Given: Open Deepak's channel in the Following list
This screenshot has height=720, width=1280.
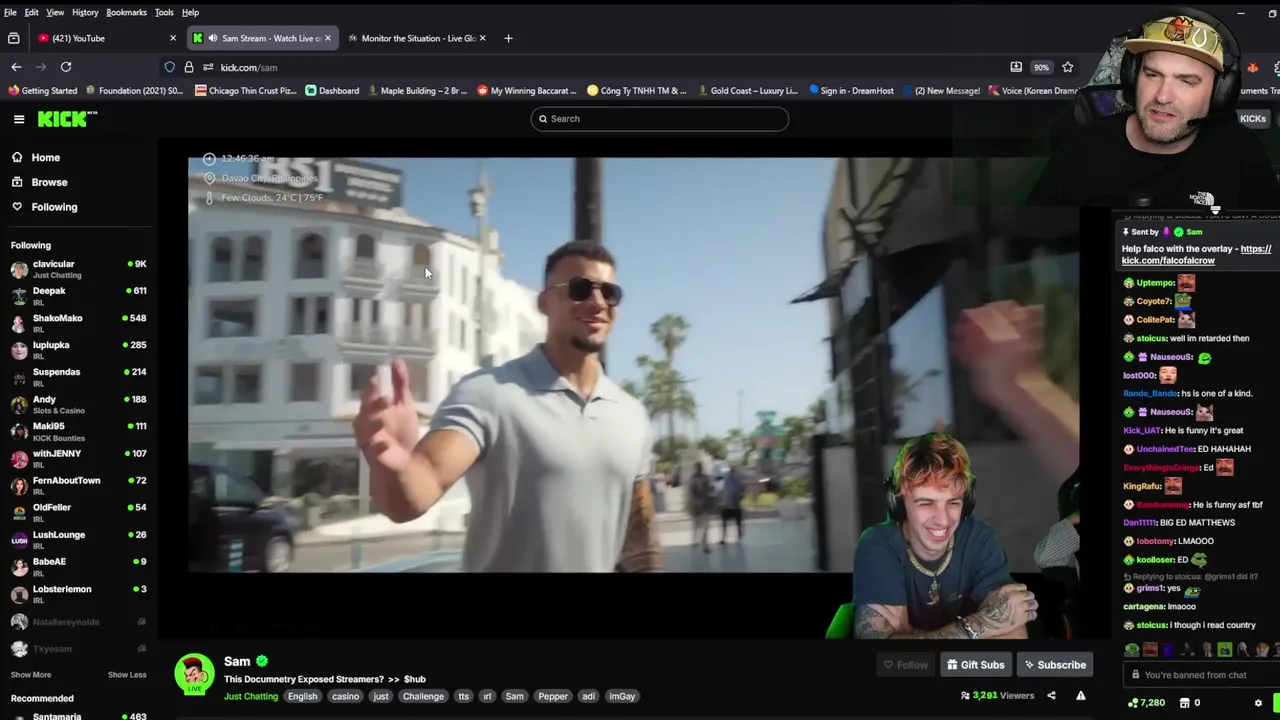Looking at the screenshot, I should pos(78,296).
